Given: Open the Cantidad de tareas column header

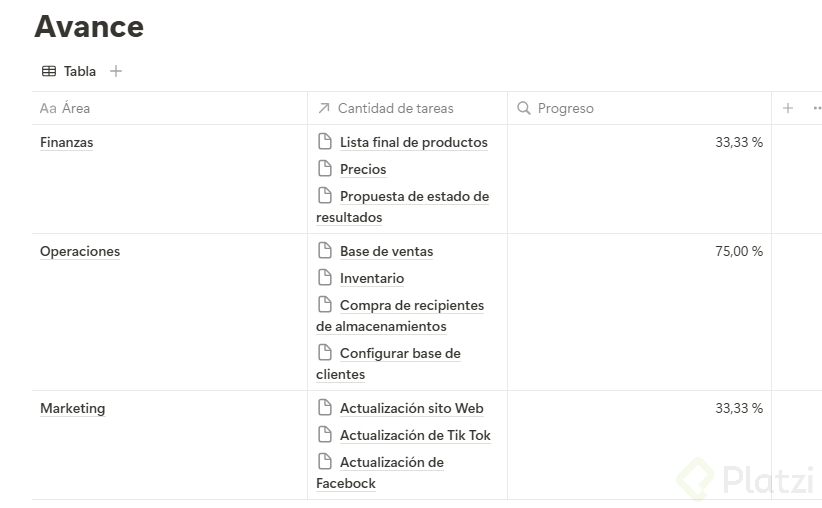Looking at the screenshot, I should (395, 108).
